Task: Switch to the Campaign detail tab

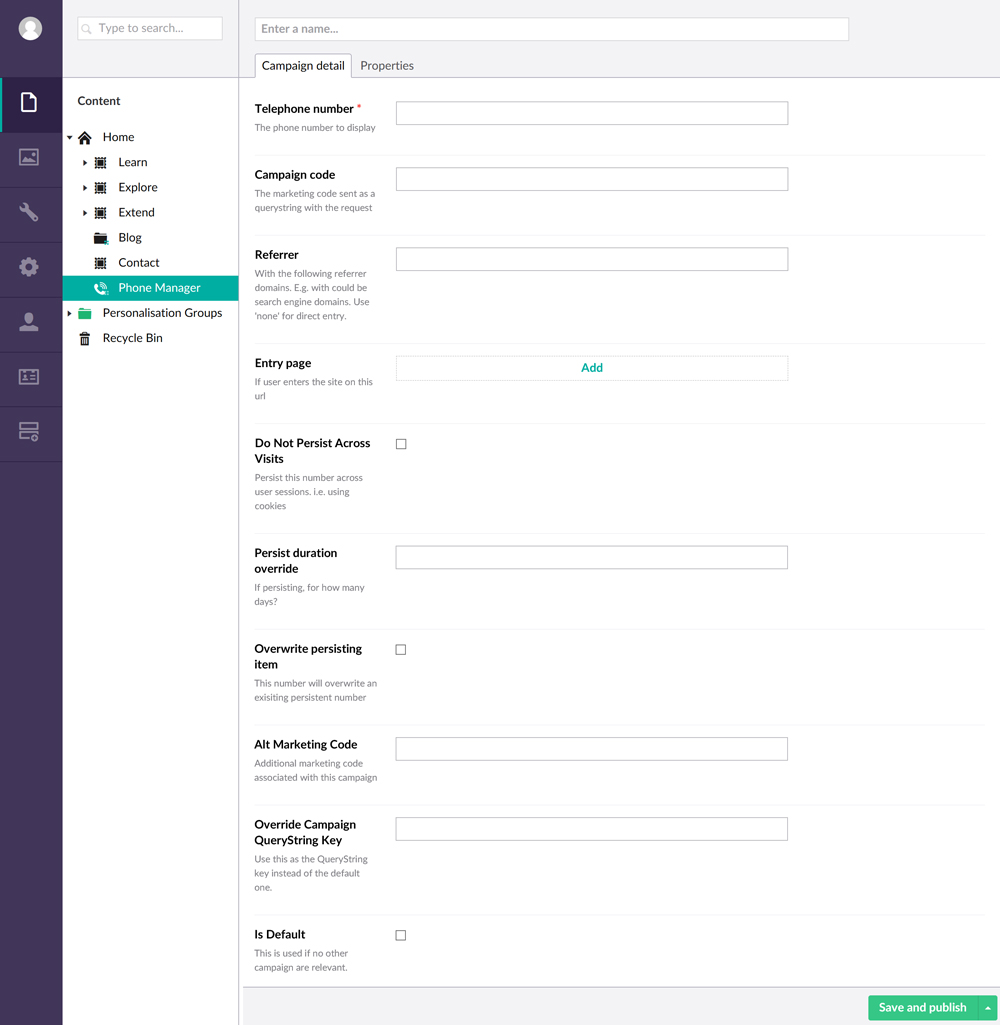Action: click(x=303, y=65)
